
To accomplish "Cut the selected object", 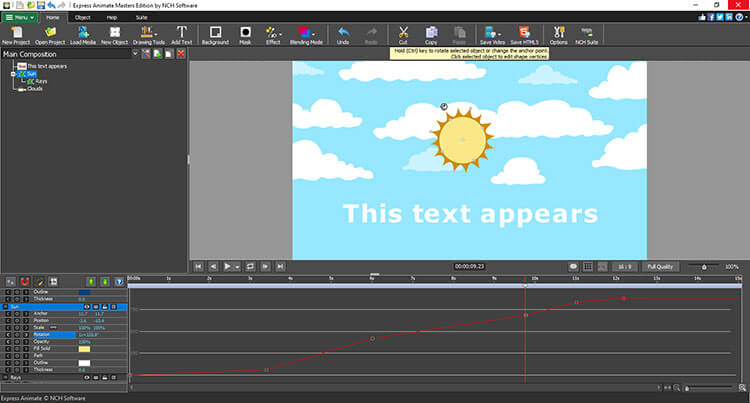I will pyautogui.click(x=403, y=35).
